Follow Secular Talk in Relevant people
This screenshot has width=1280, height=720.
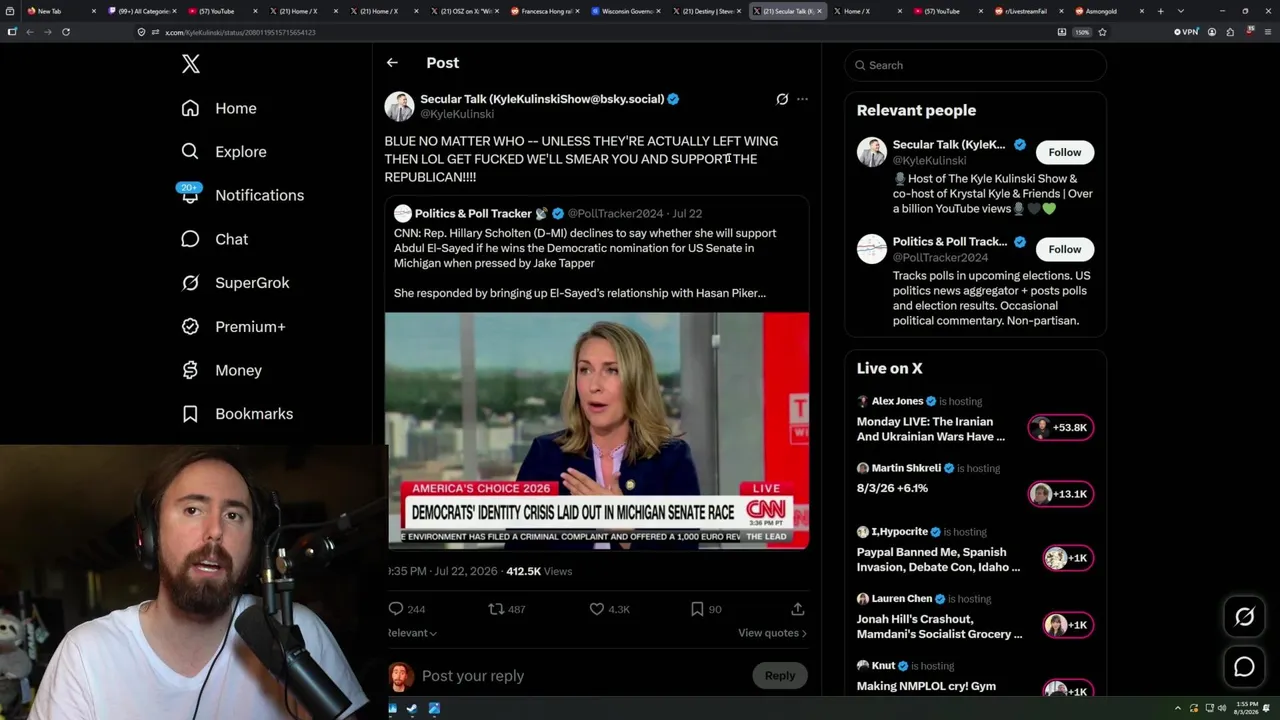tap(1065, 152)
